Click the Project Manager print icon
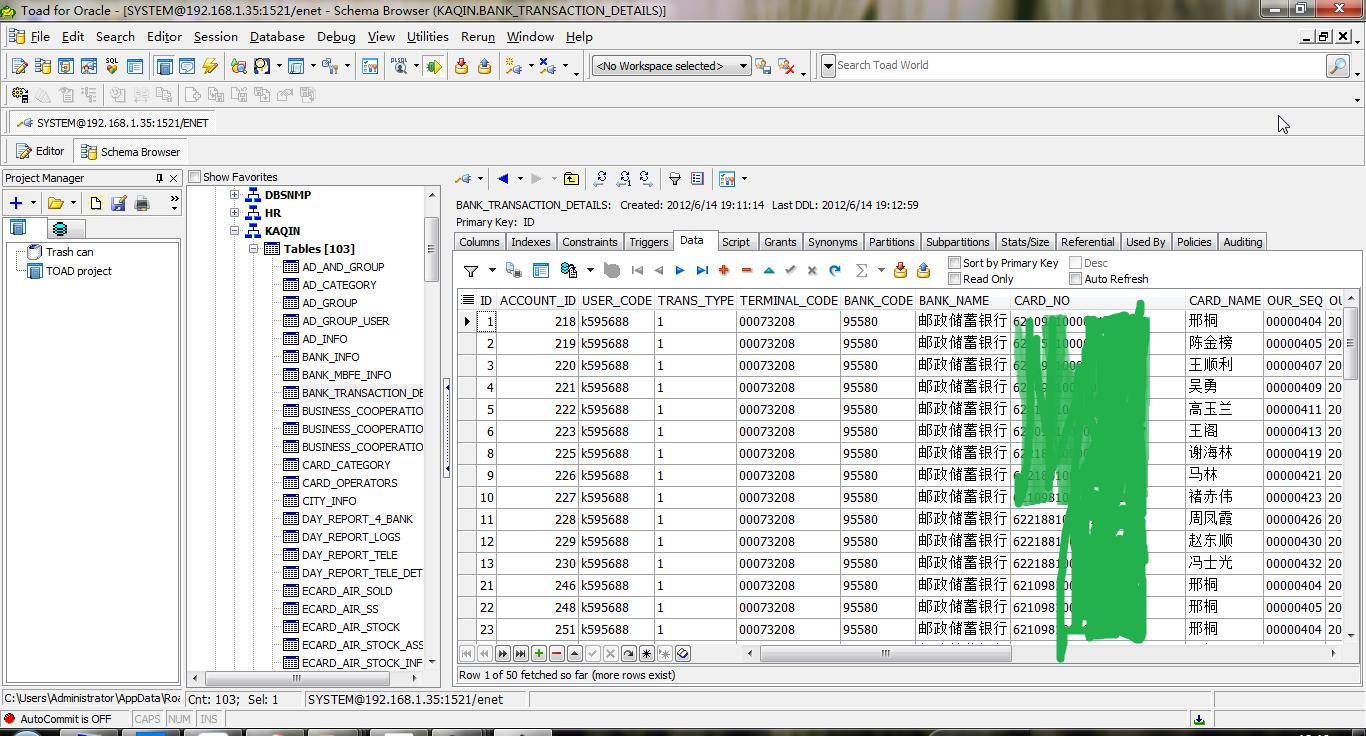1366x736 pixels. click(142, 203)
